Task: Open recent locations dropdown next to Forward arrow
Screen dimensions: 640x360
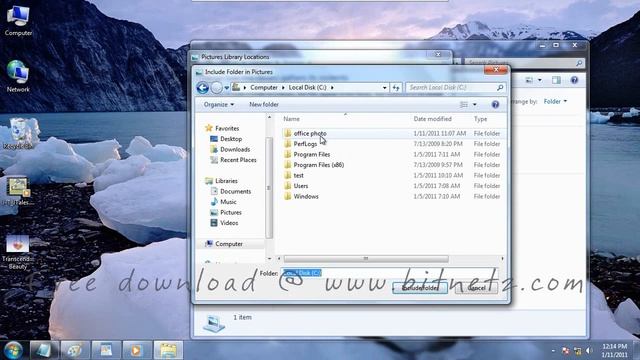Action: click(227, 88)
